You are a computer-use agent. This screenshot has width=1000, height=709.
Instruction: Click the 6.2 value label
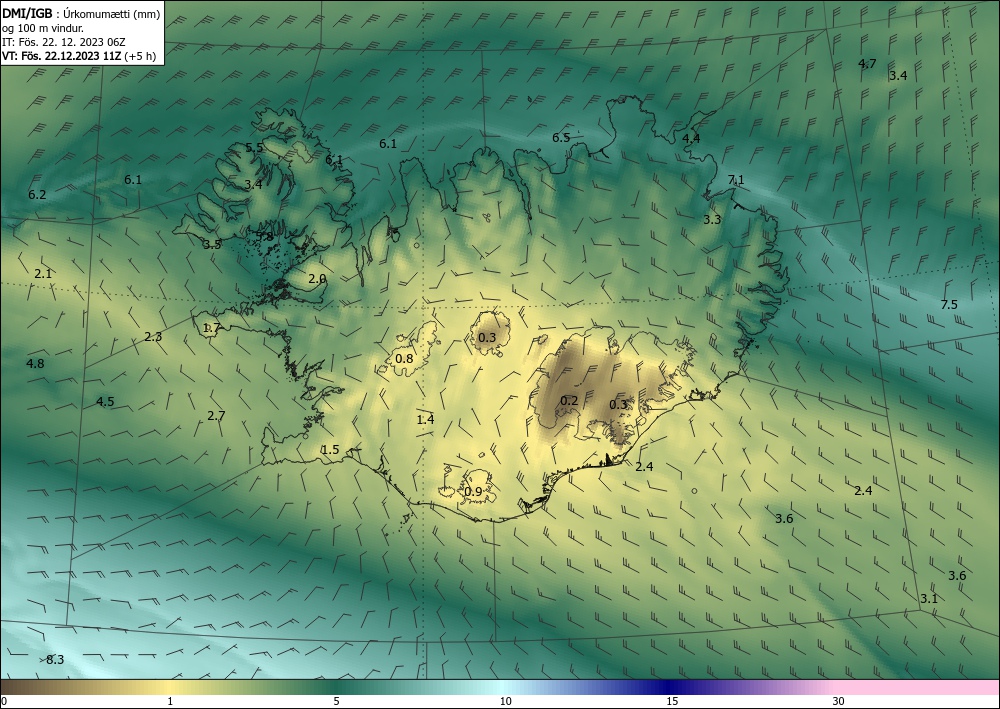point(37,194)
